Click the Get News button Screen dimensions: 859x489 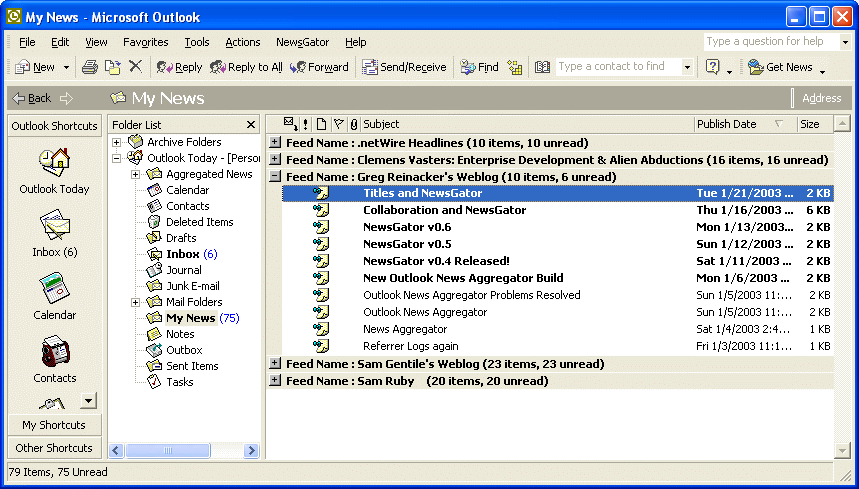point(780,67)
